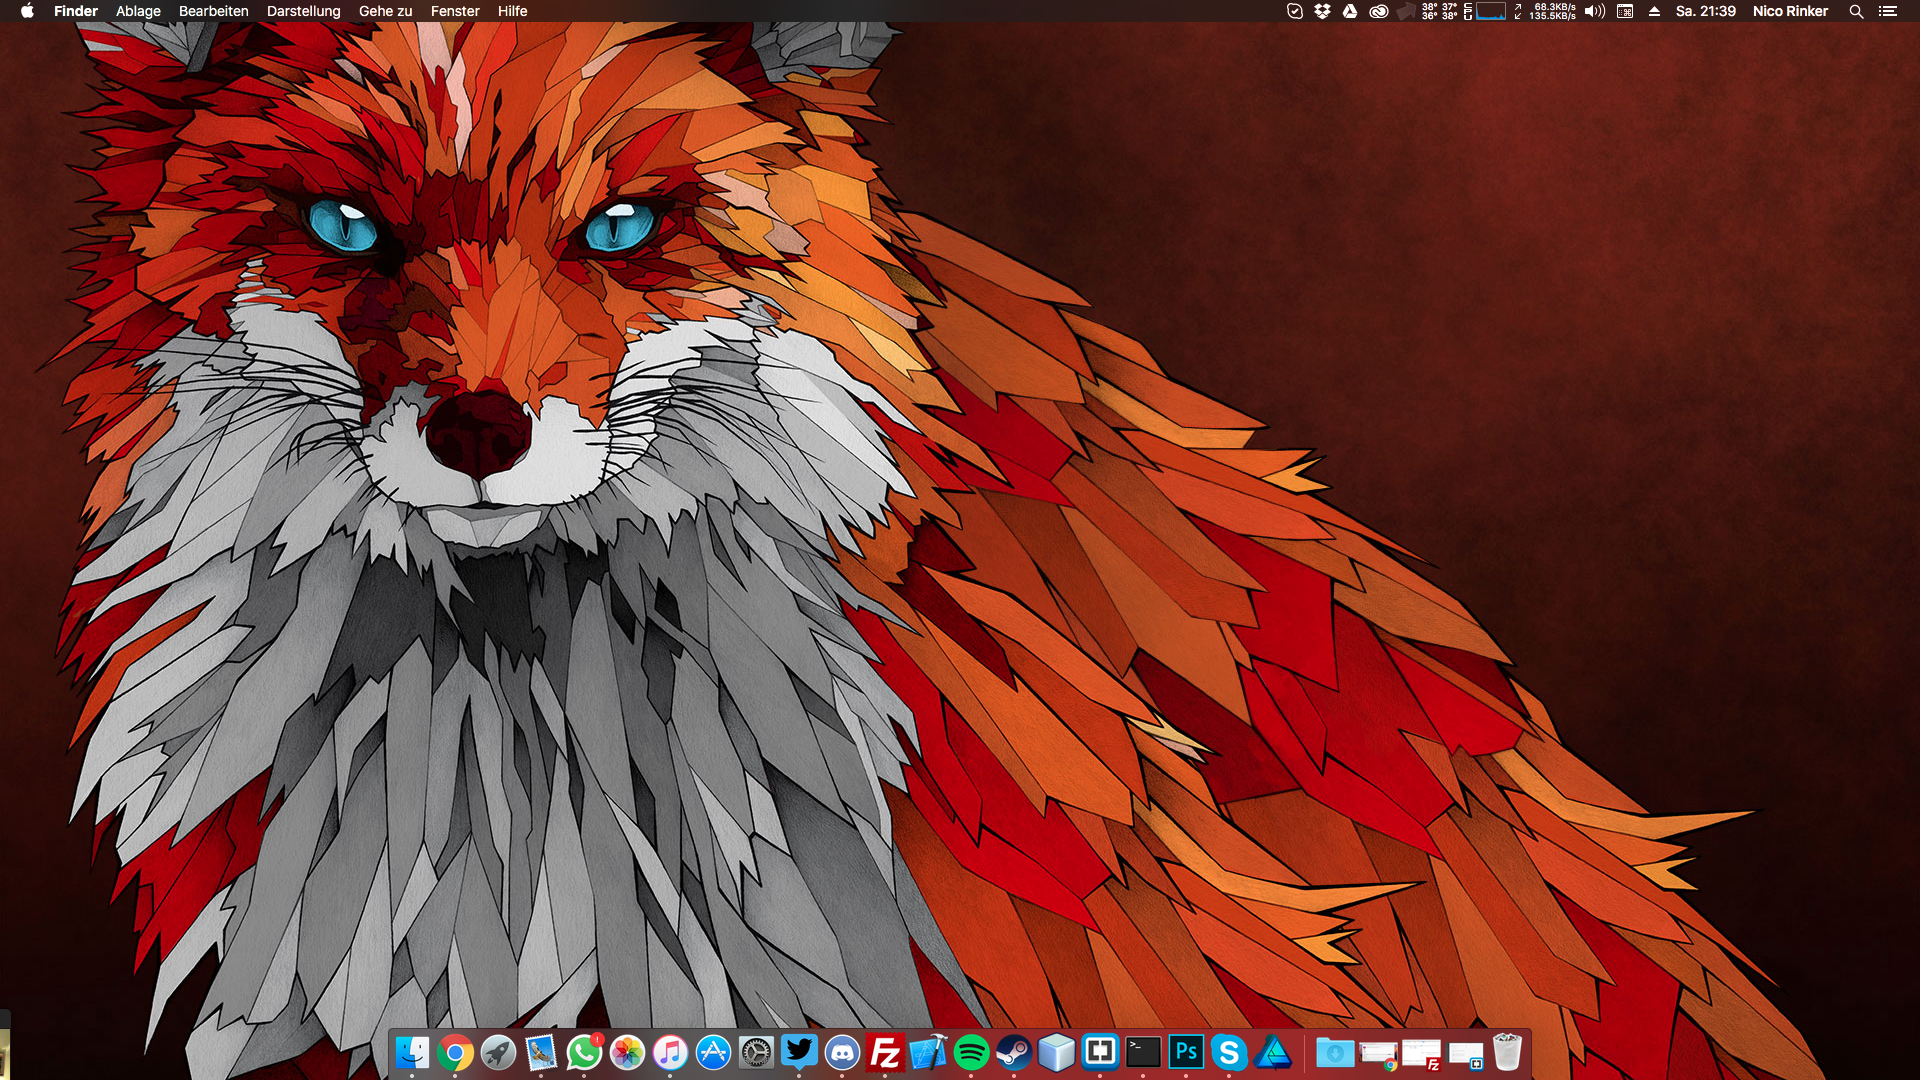This screenshot has width=1920, height=1080.
Task: Open Terminal from the dock
Action: tap(1143, 1052)
